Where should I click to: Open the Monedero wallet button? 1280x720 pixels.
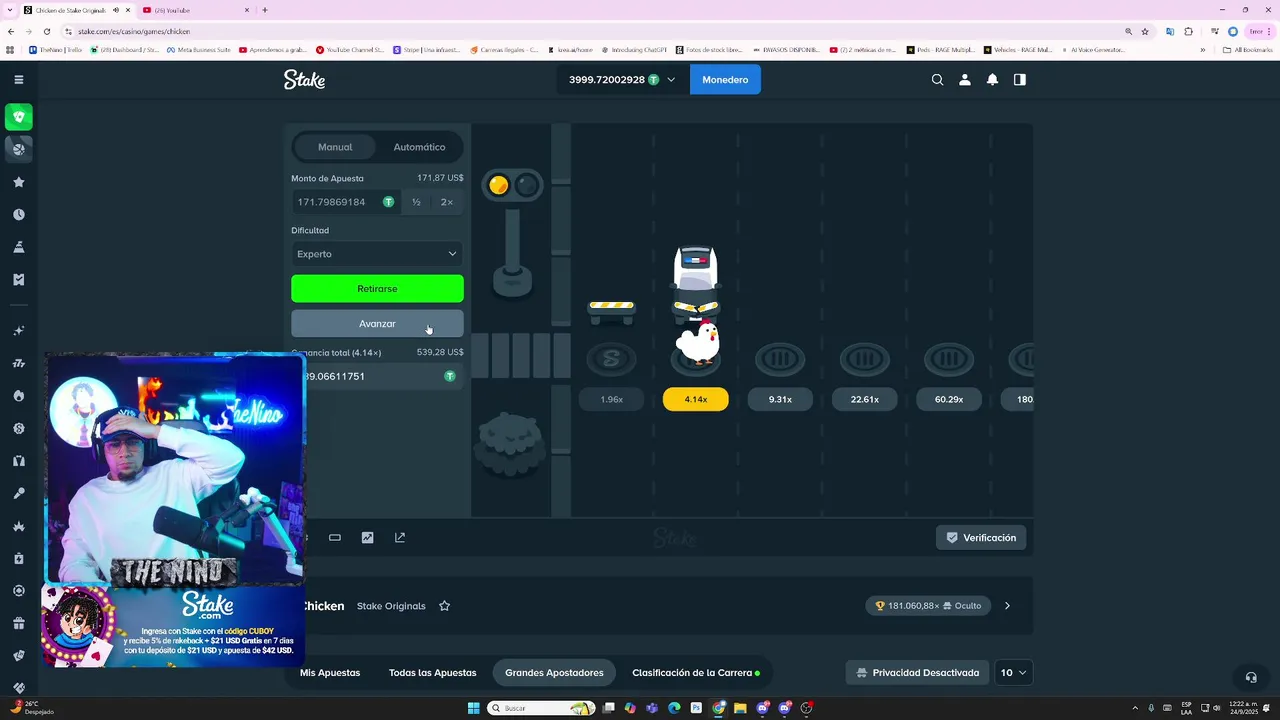pos(725,80)
